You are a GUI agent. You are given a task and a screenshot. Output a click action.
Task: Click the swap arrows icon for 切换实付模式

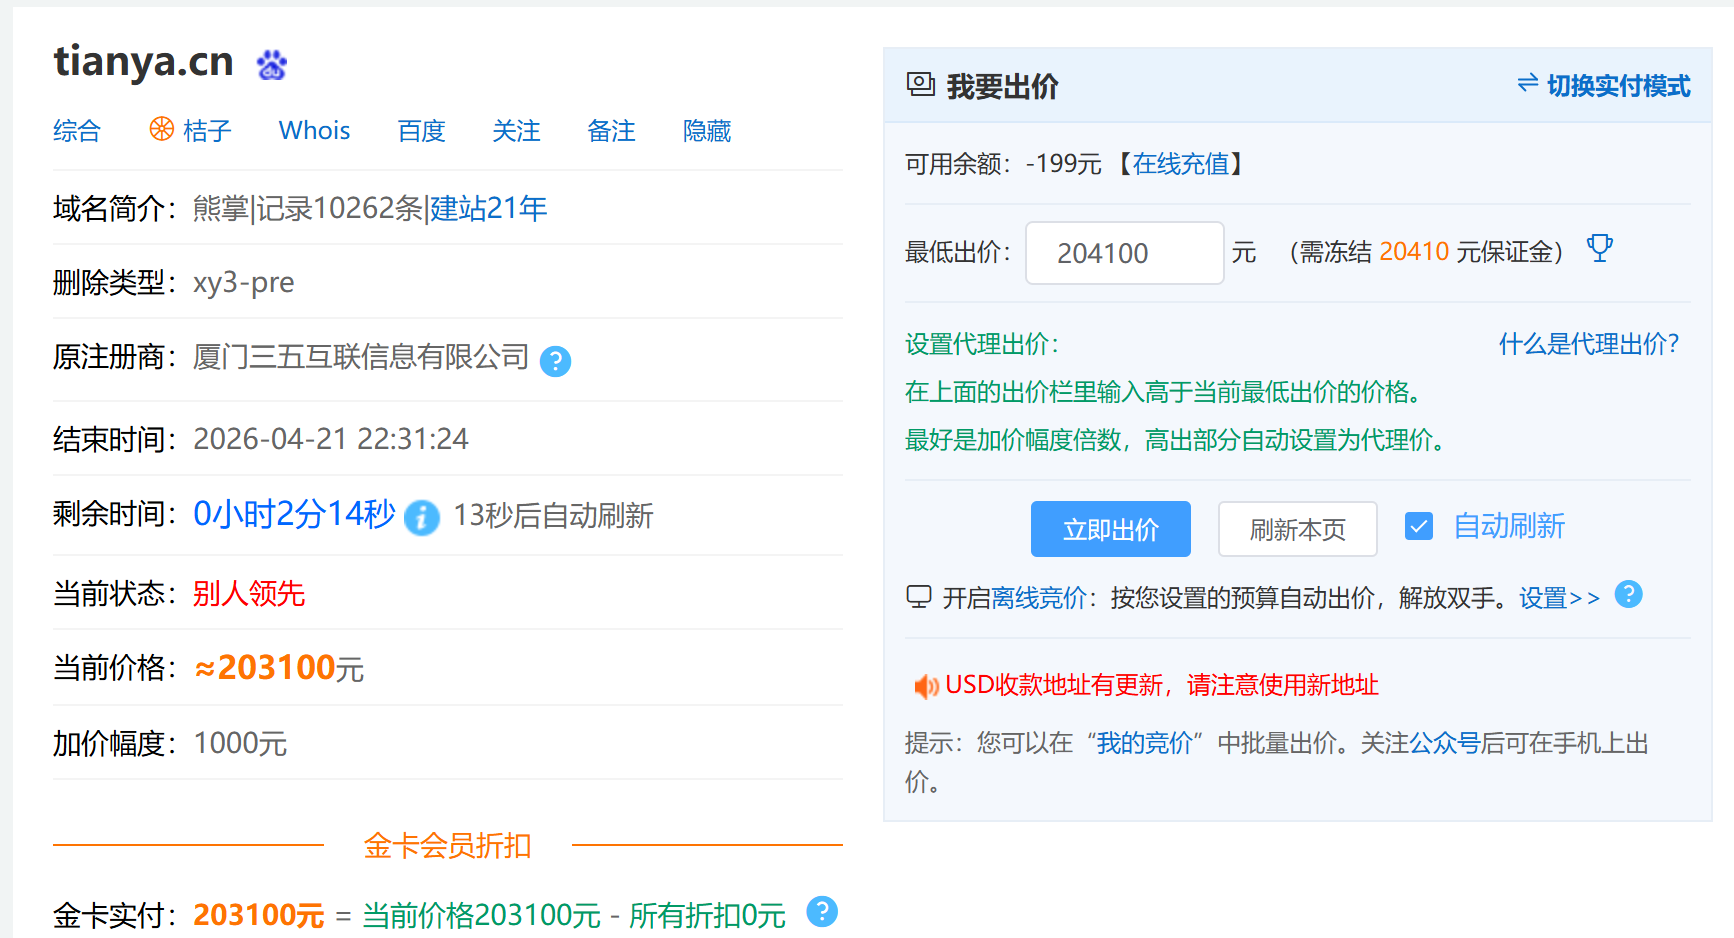(1528, 83)
